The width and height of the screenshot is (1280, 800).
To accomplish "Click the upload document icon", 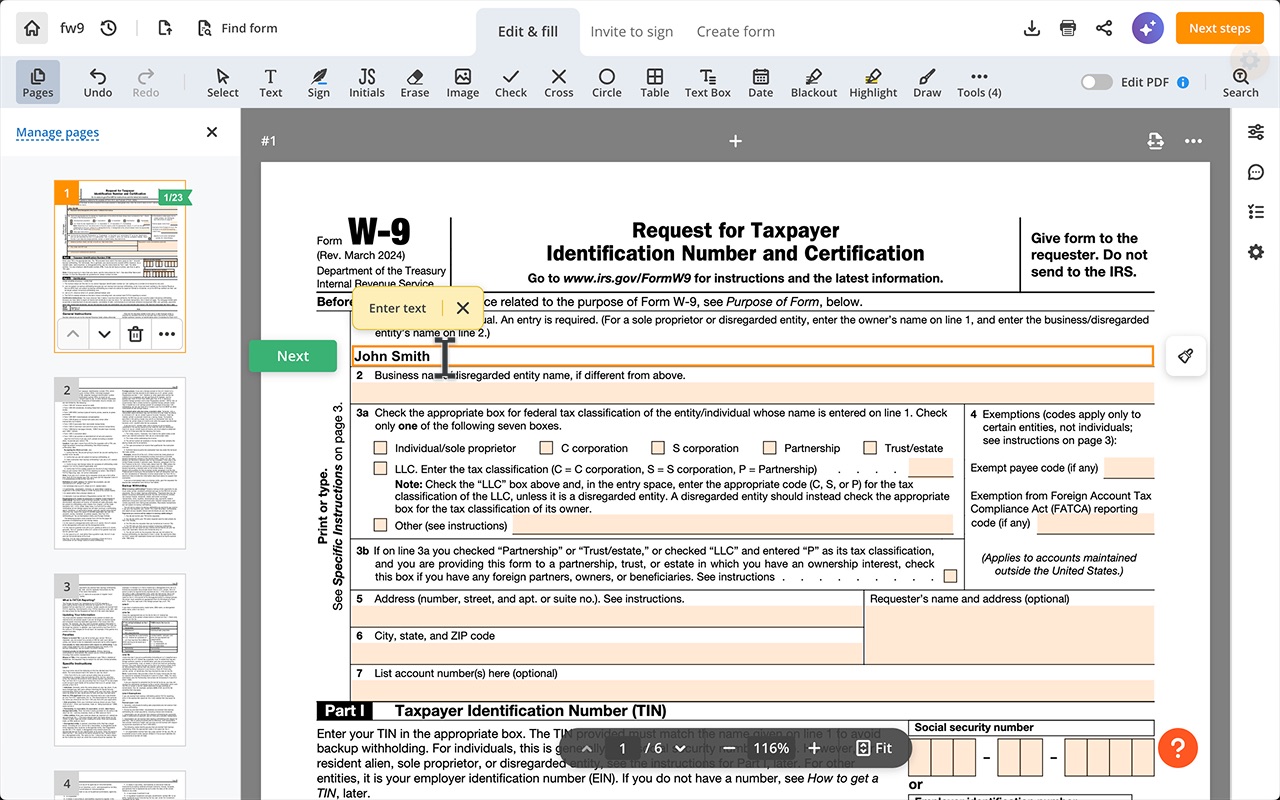I will (166, 28).
